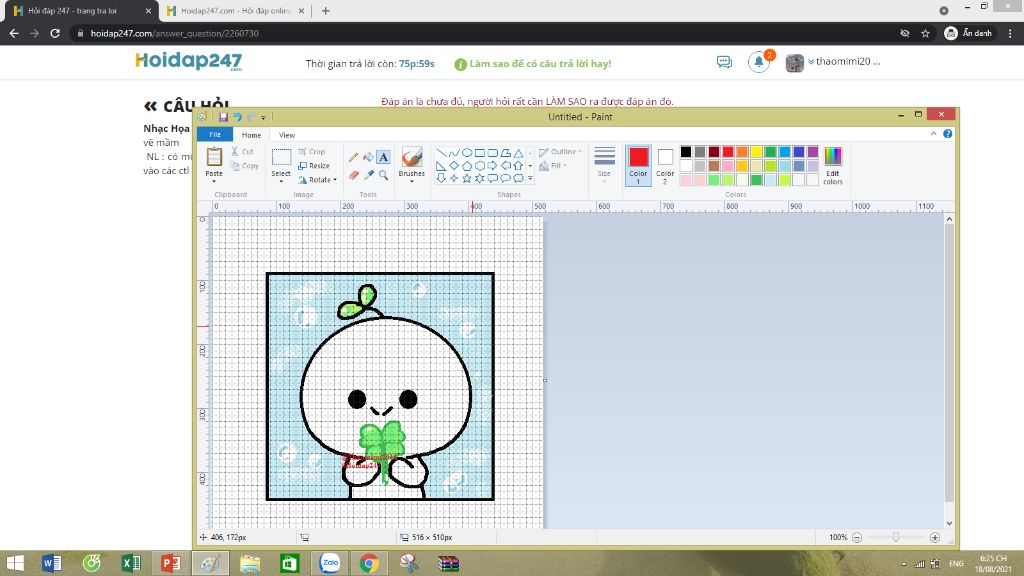Choose the Pentagon shape
Screen dimensions: 1024x576
click(x=467, y=165)
